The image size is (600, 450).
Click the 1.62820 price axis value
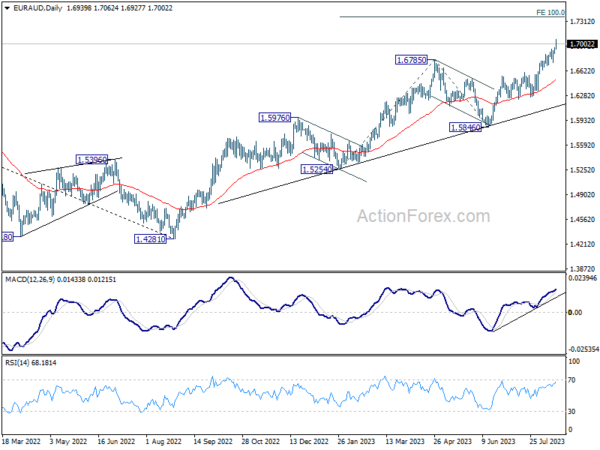(582, 96)
